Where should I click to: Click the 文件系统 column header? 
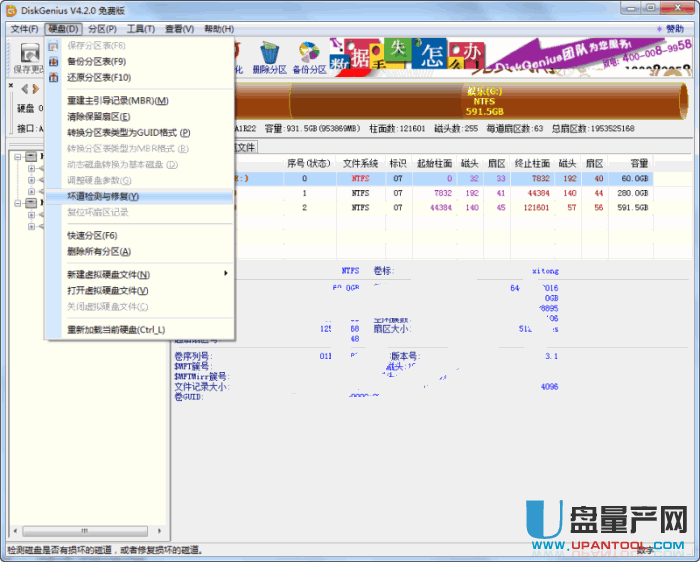pyautogui.click(x=360, y=163)
